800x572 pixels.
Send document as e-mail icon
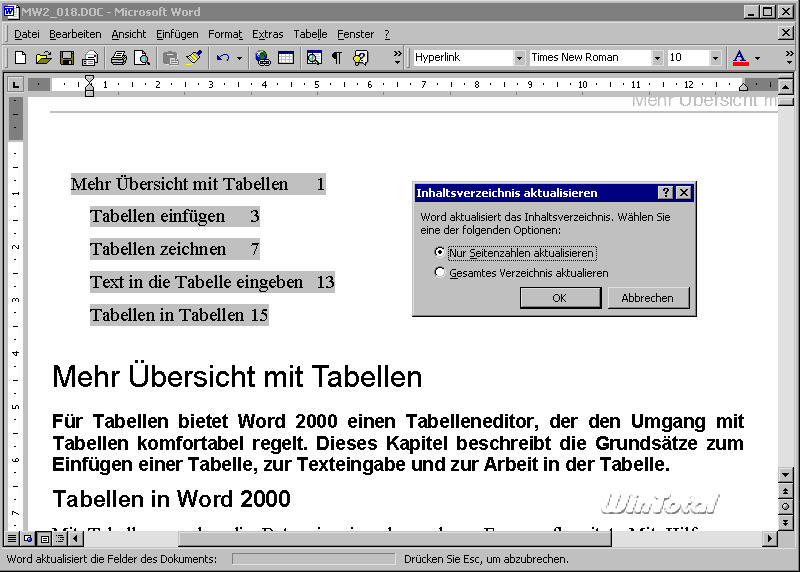(90, 58)
